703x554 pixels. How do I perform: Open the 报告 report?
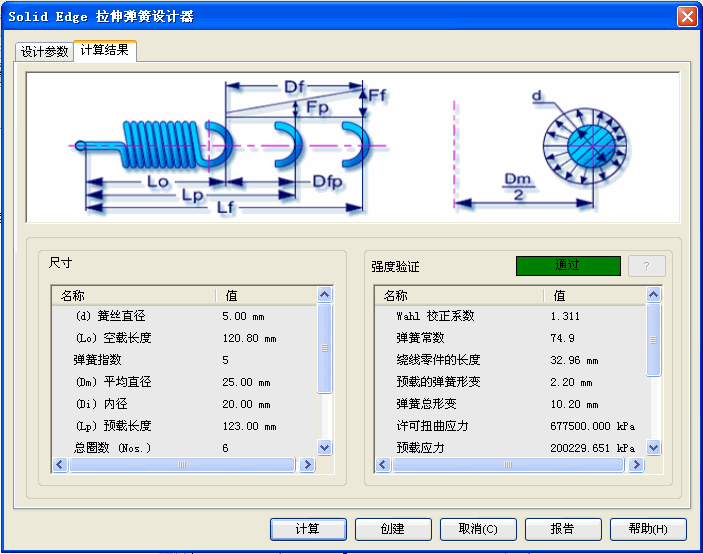pos(563,529)
